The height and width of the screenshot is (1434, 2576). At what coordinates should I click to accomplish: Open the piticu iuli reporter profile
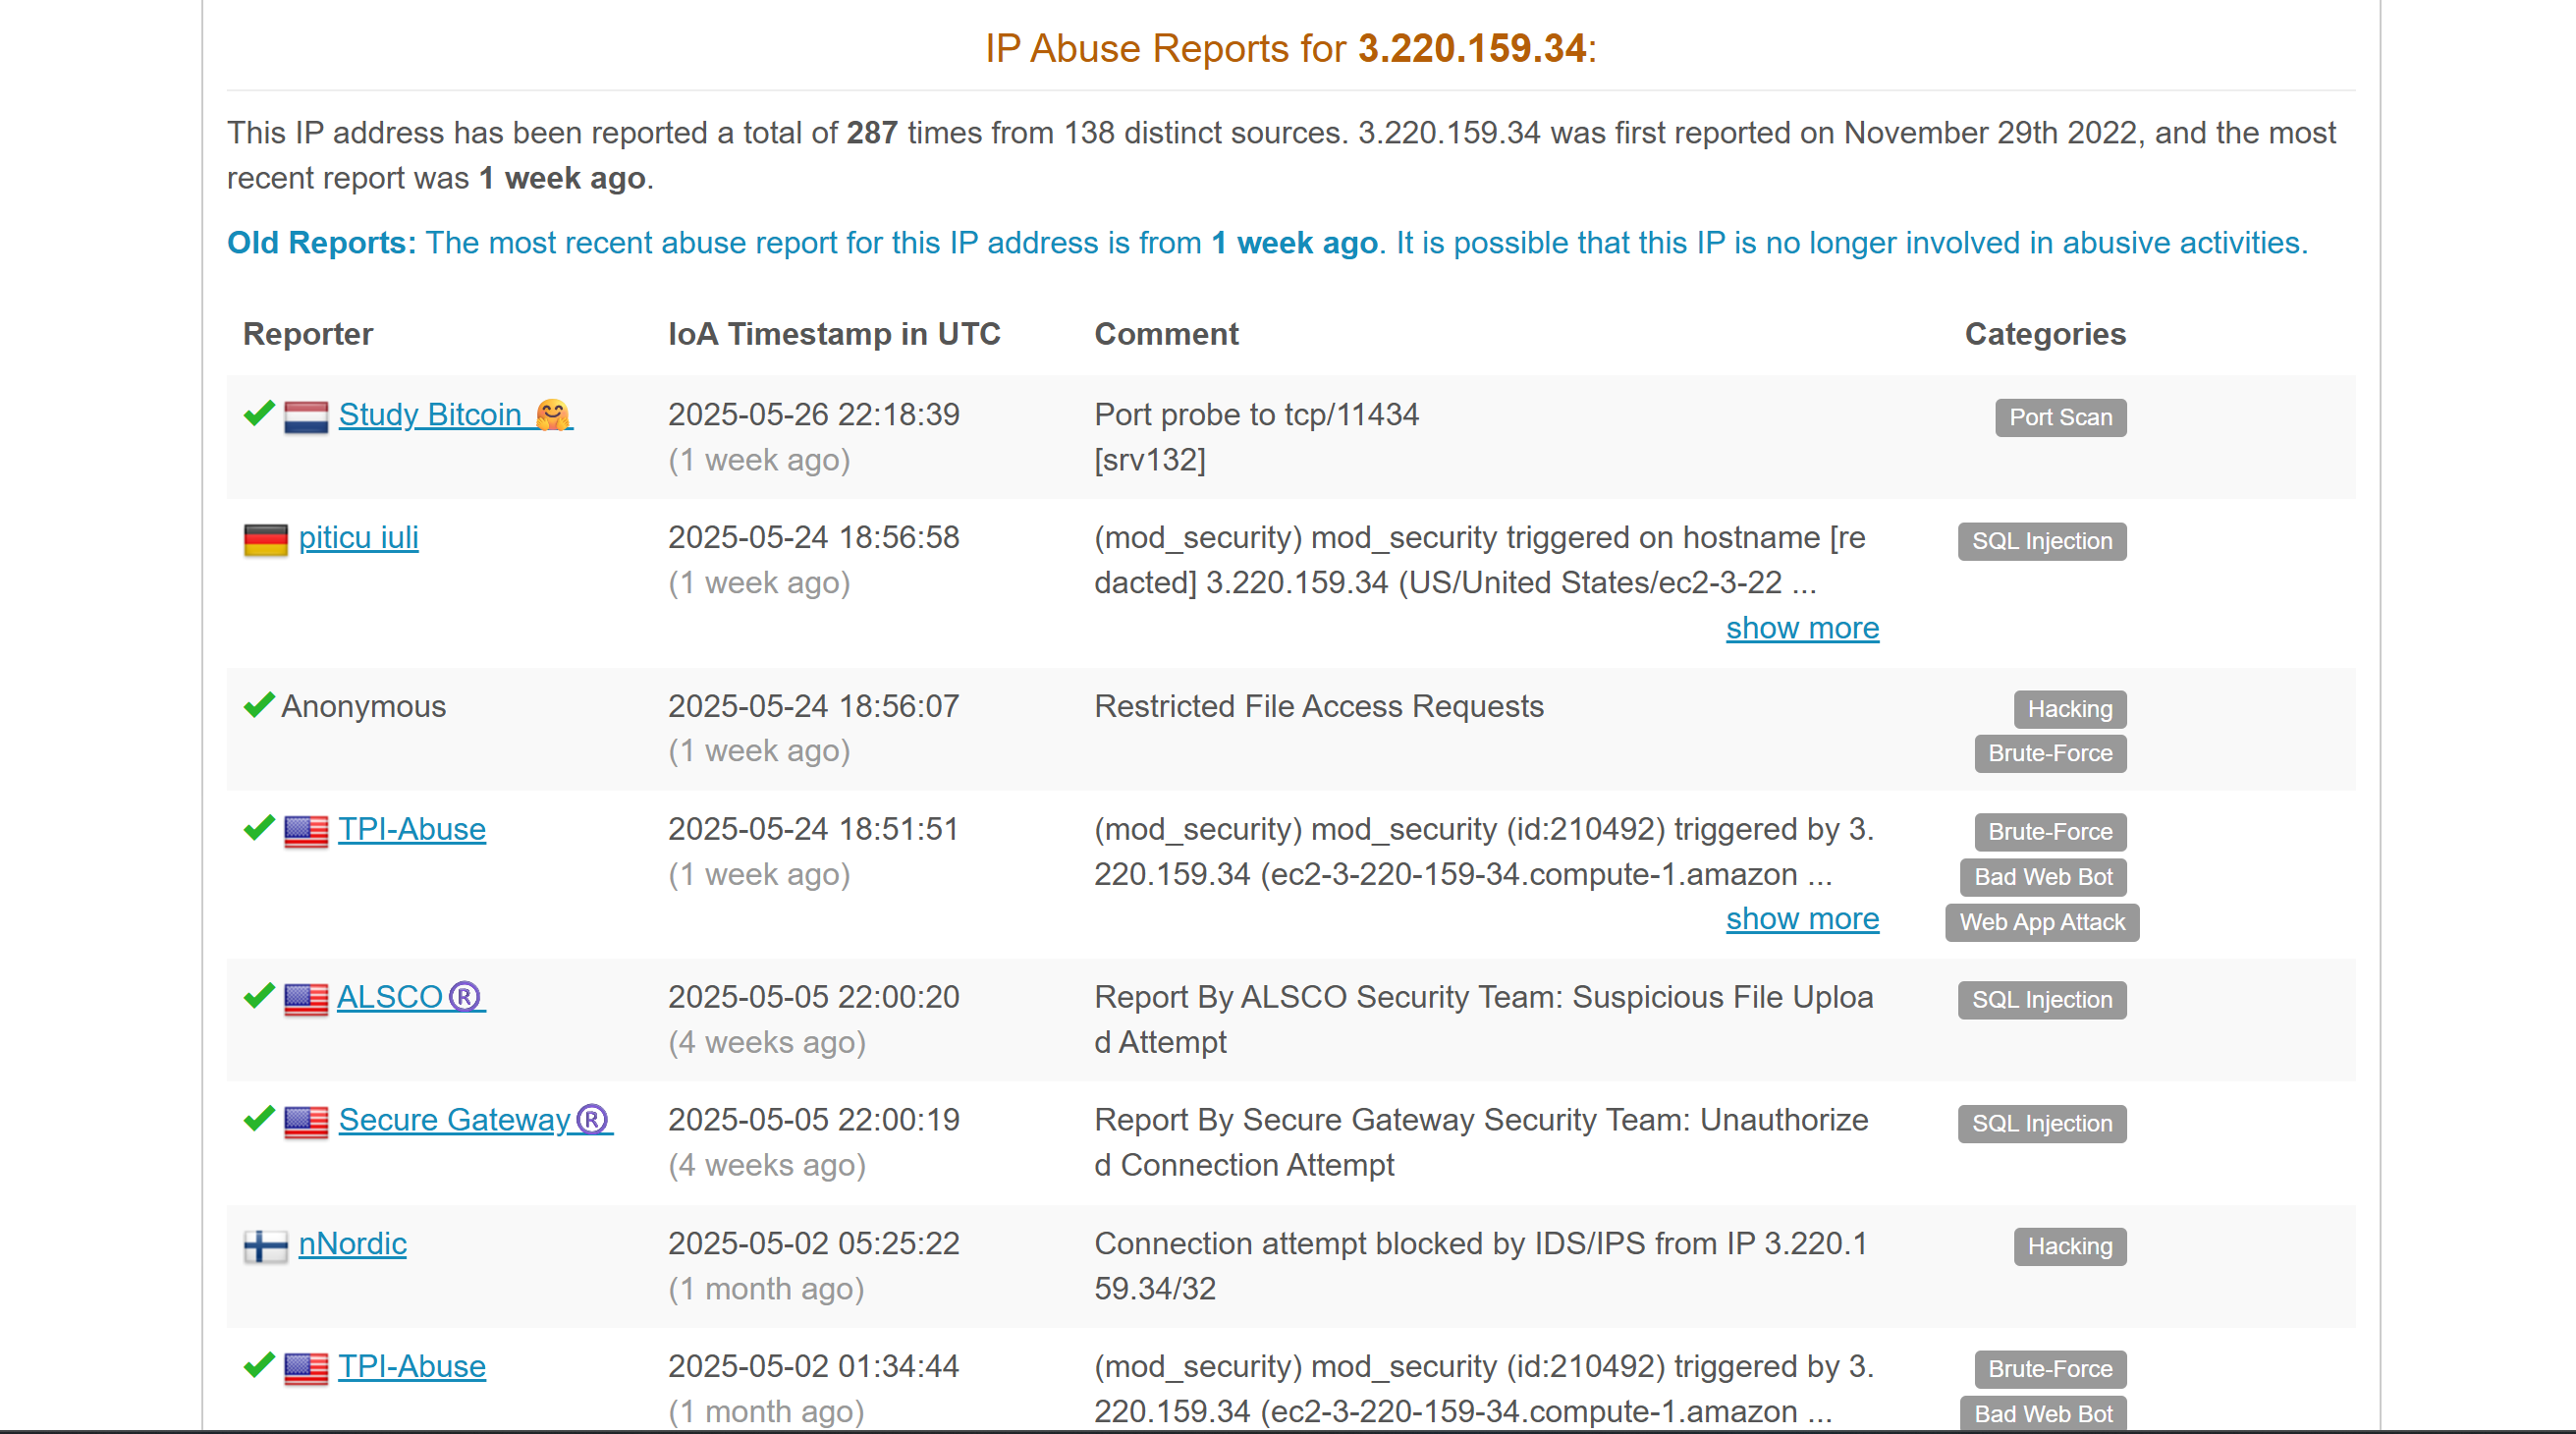tap(358, 539)
